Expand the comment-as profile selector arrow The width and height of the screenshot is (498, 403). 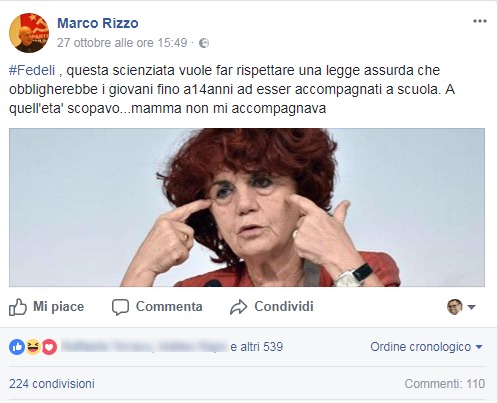pos(471,307)
